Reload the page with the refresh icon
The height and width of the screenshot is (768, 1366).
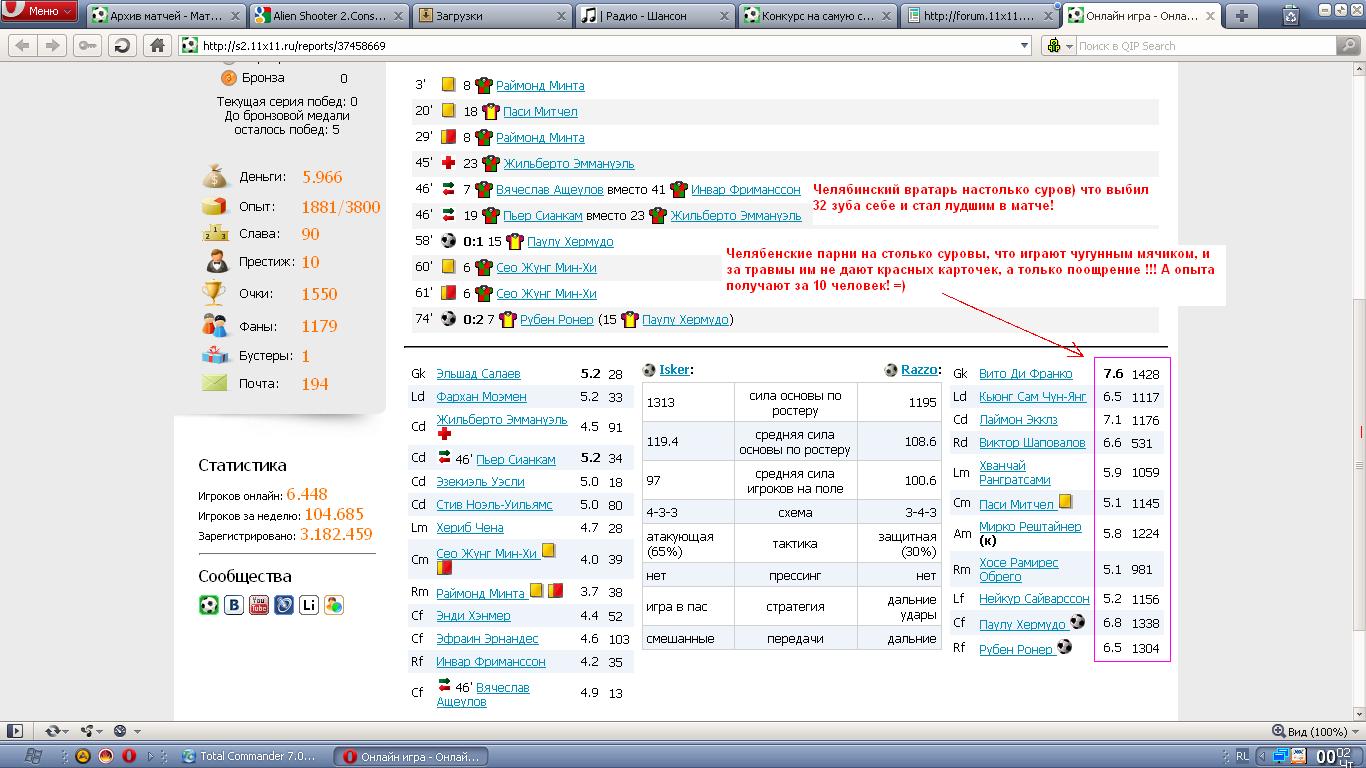pos(122,46)
